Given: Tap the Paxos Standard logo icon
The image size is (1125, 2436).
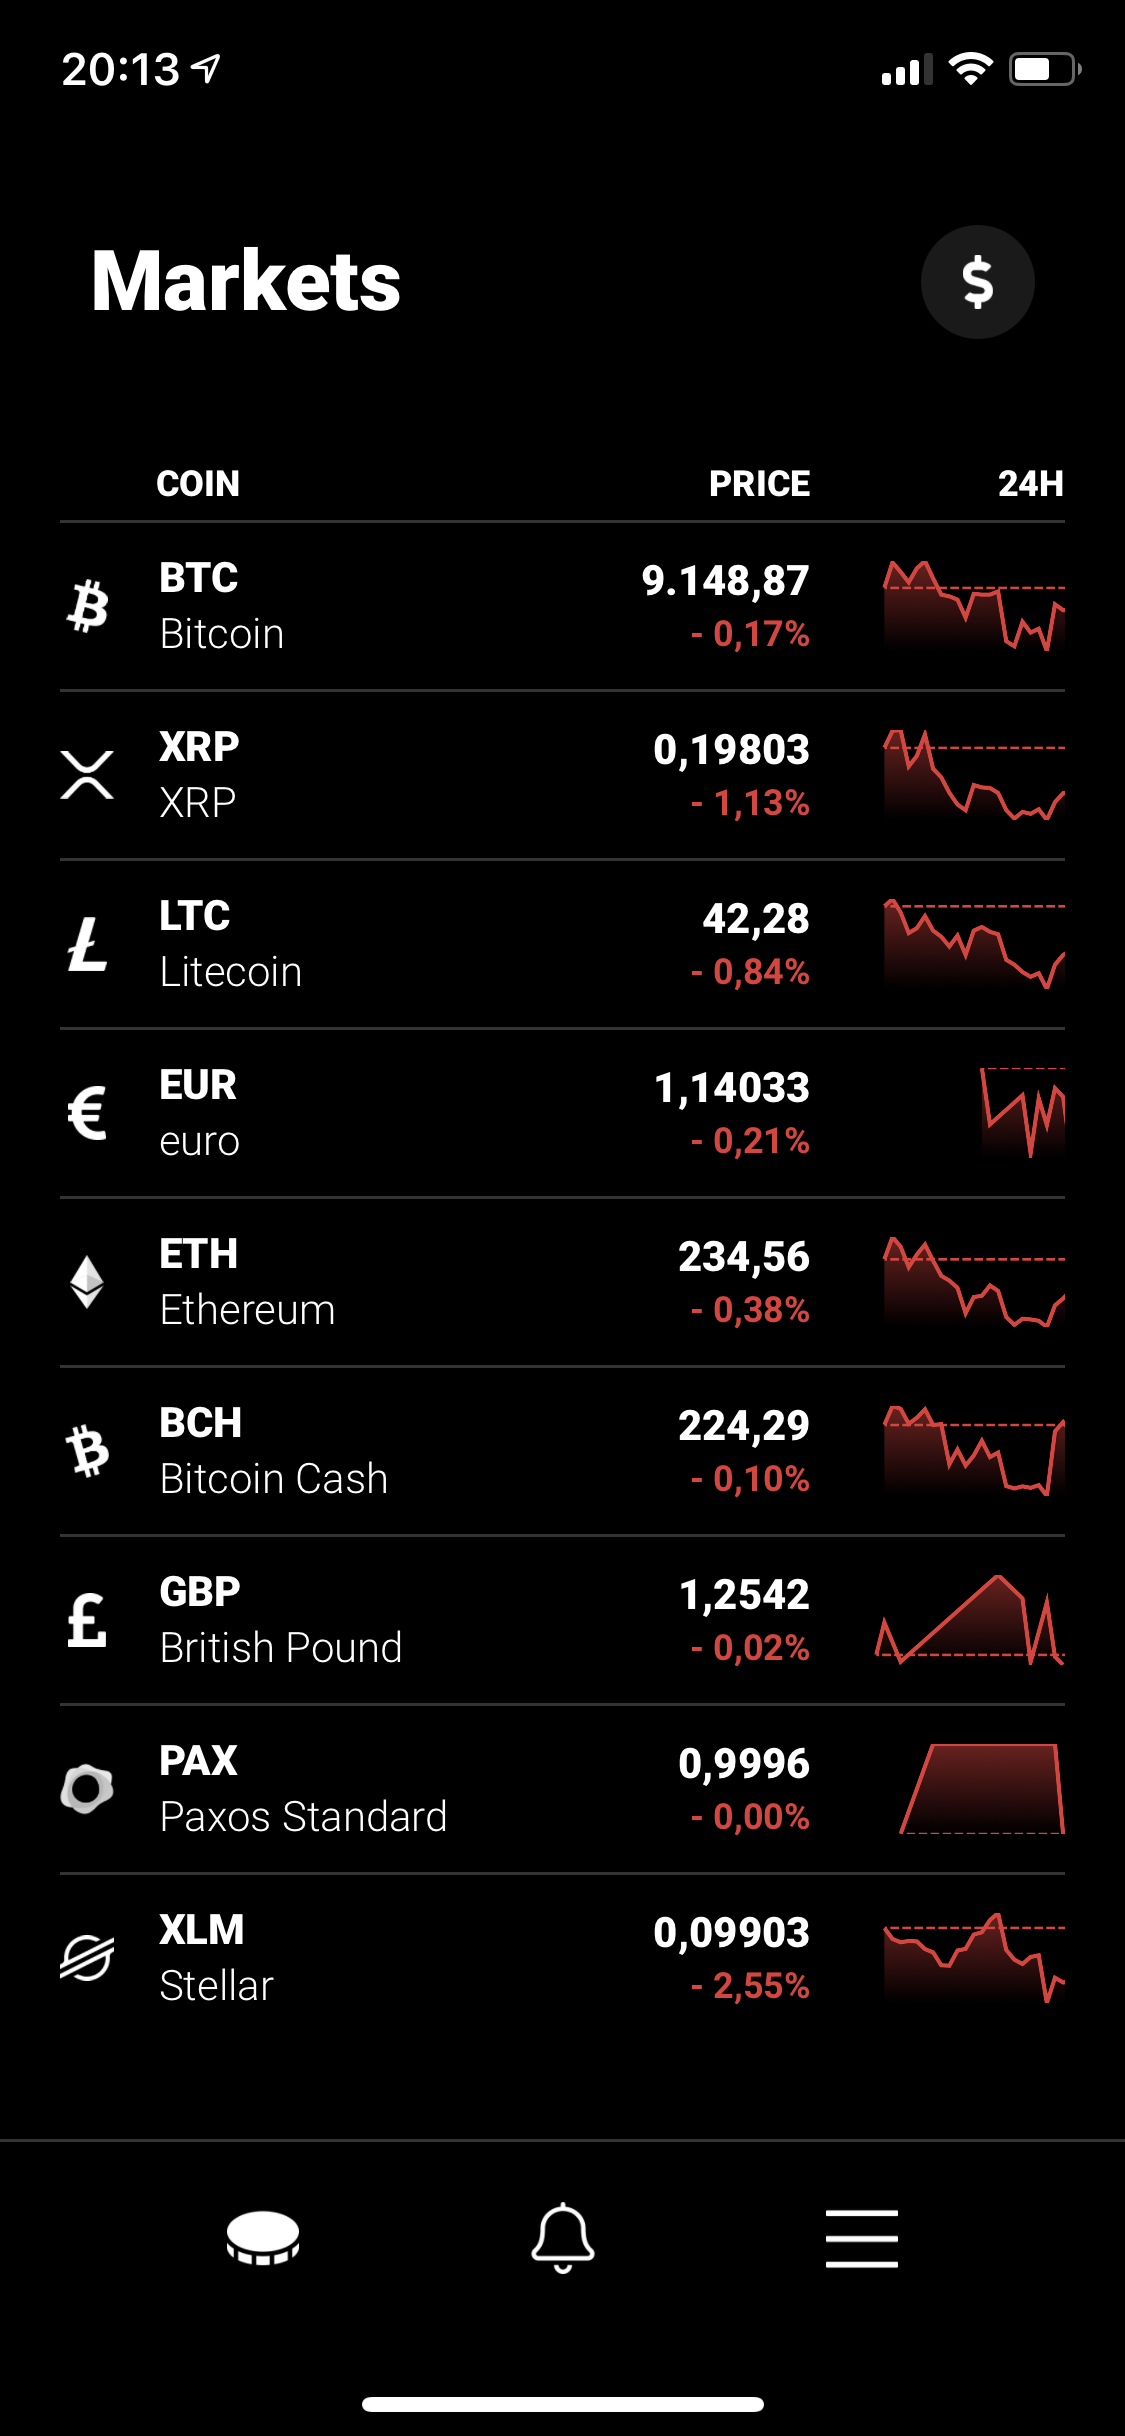Looking at the screenshot, I should [x=87, y=1789].
